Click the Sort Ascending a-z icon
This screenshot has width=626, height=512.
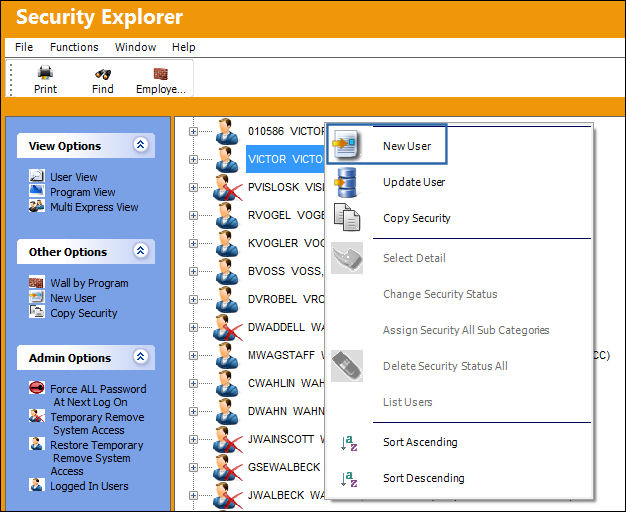tap(349, 443)
